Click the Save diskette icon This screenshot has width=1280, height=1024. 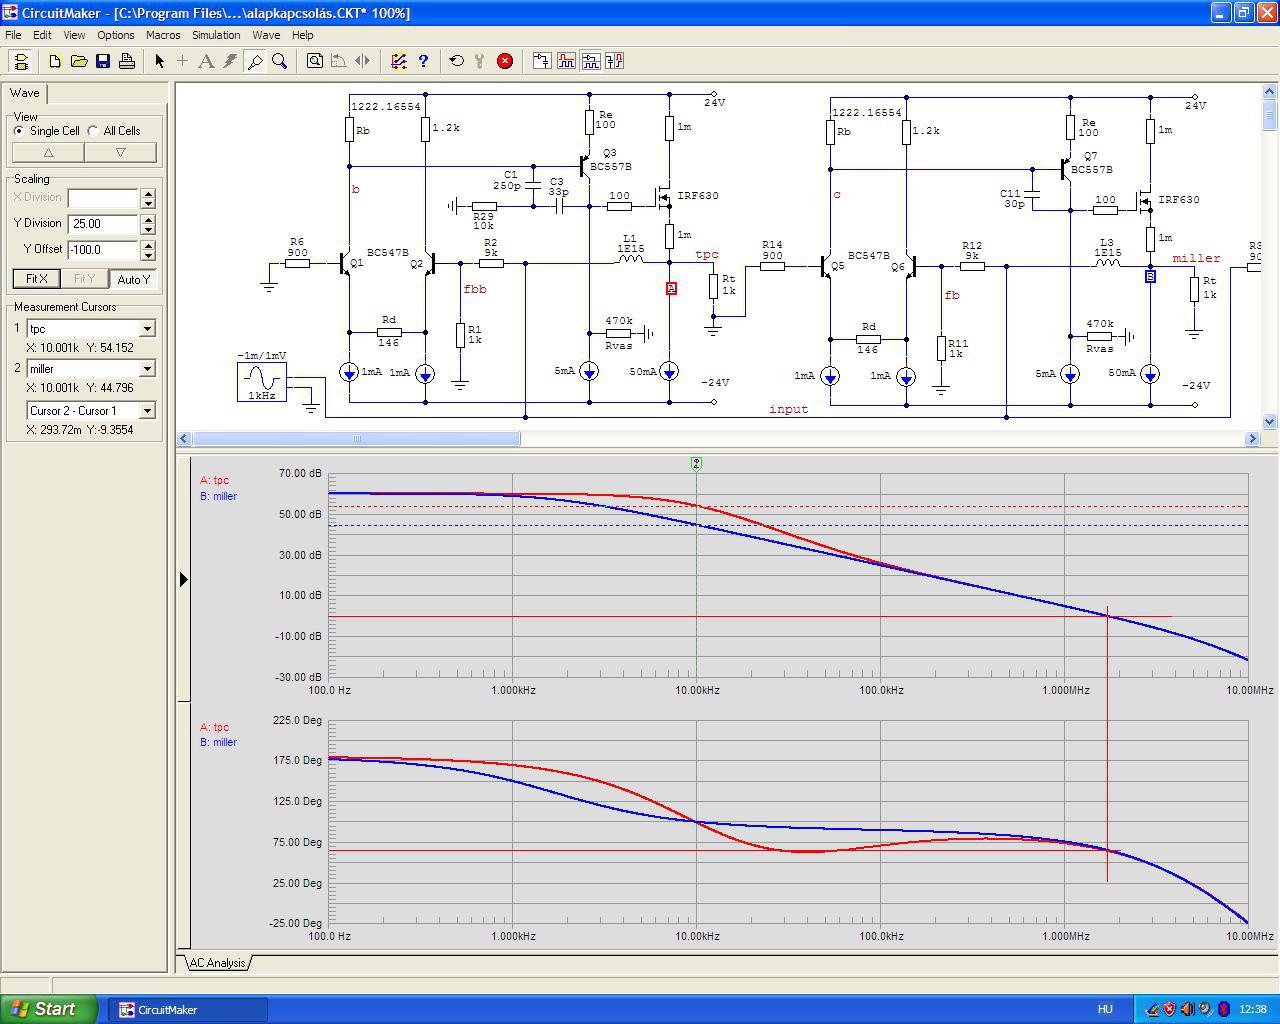[x=103, y=61]
